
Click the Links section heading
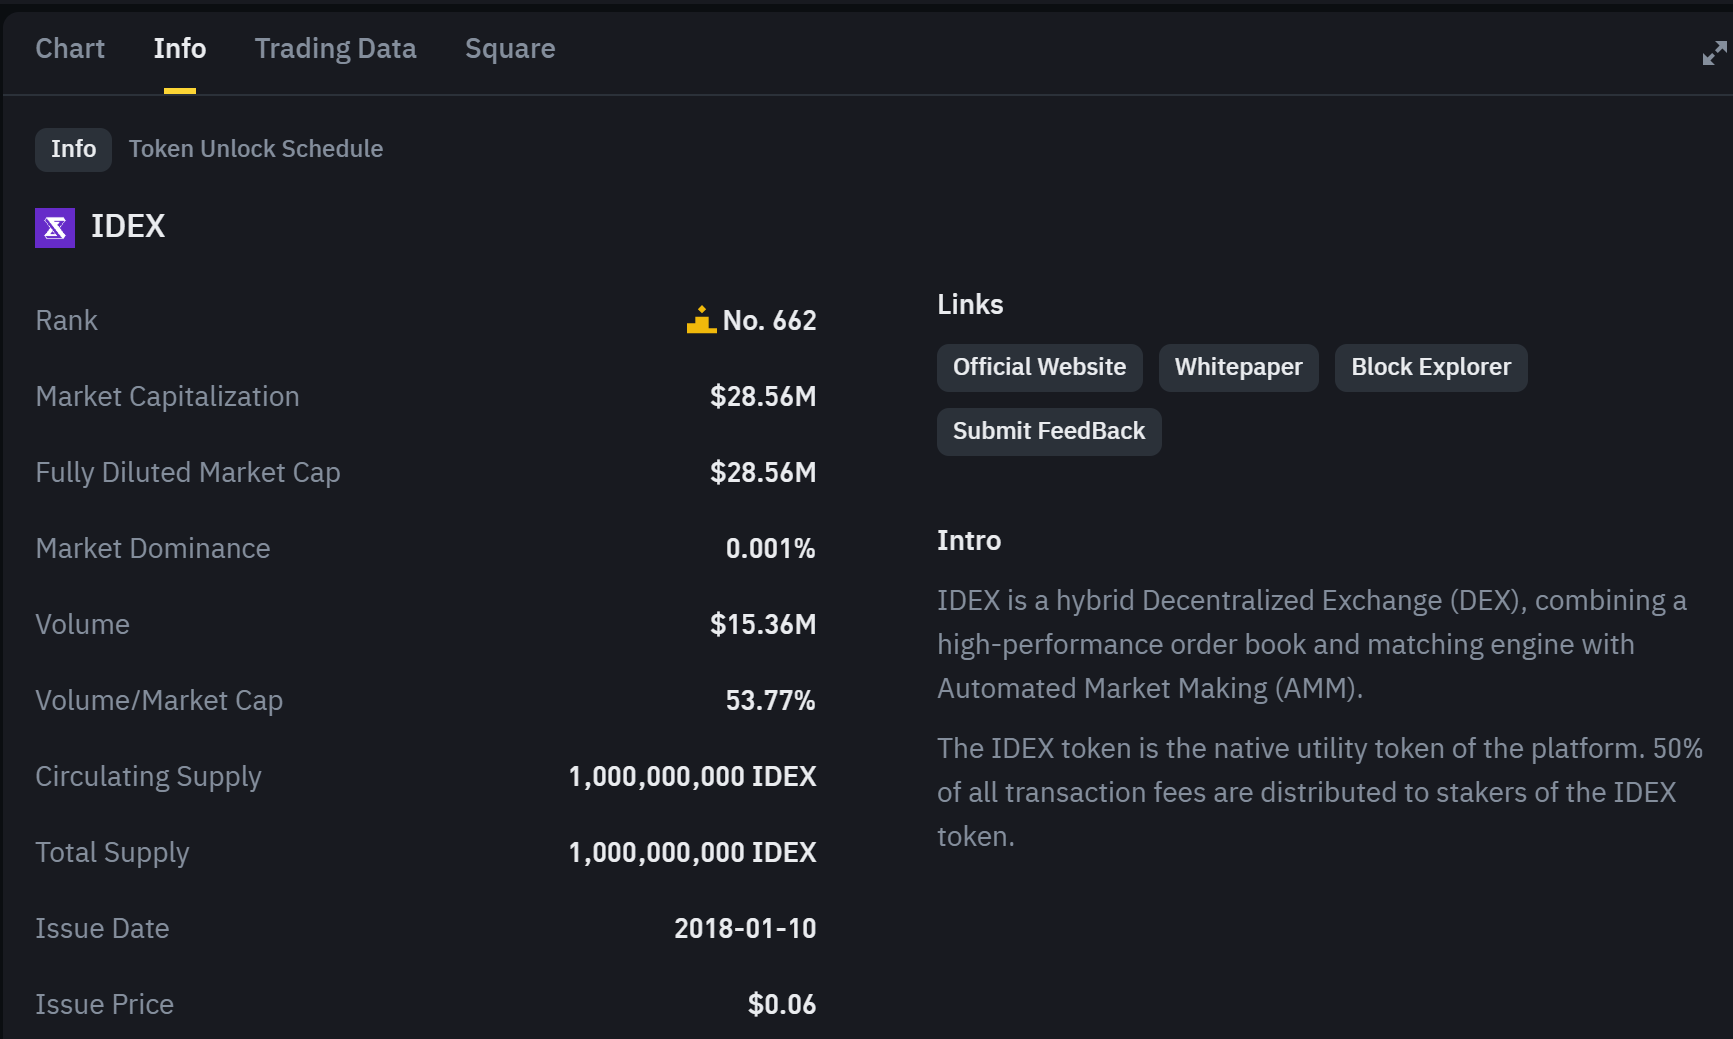(970, 304)
